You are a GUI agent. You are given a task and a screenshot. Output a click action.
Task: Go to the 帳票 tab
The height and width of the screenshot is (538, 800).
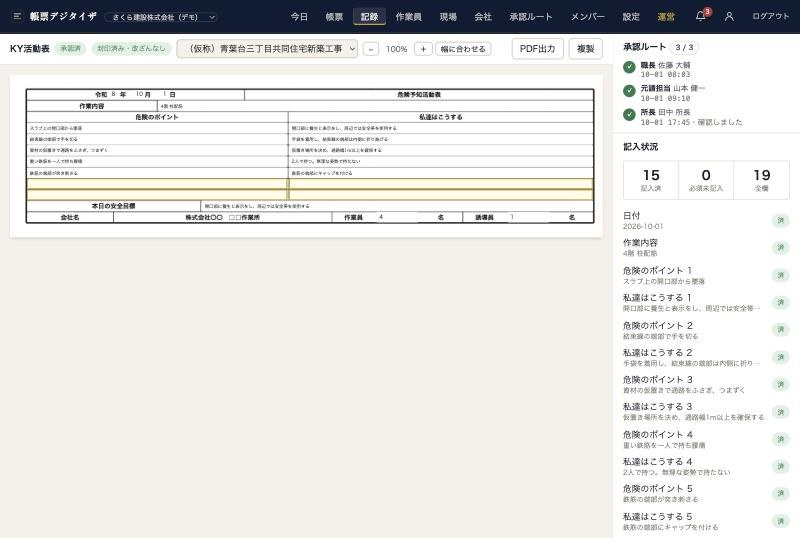pos(334,16)
